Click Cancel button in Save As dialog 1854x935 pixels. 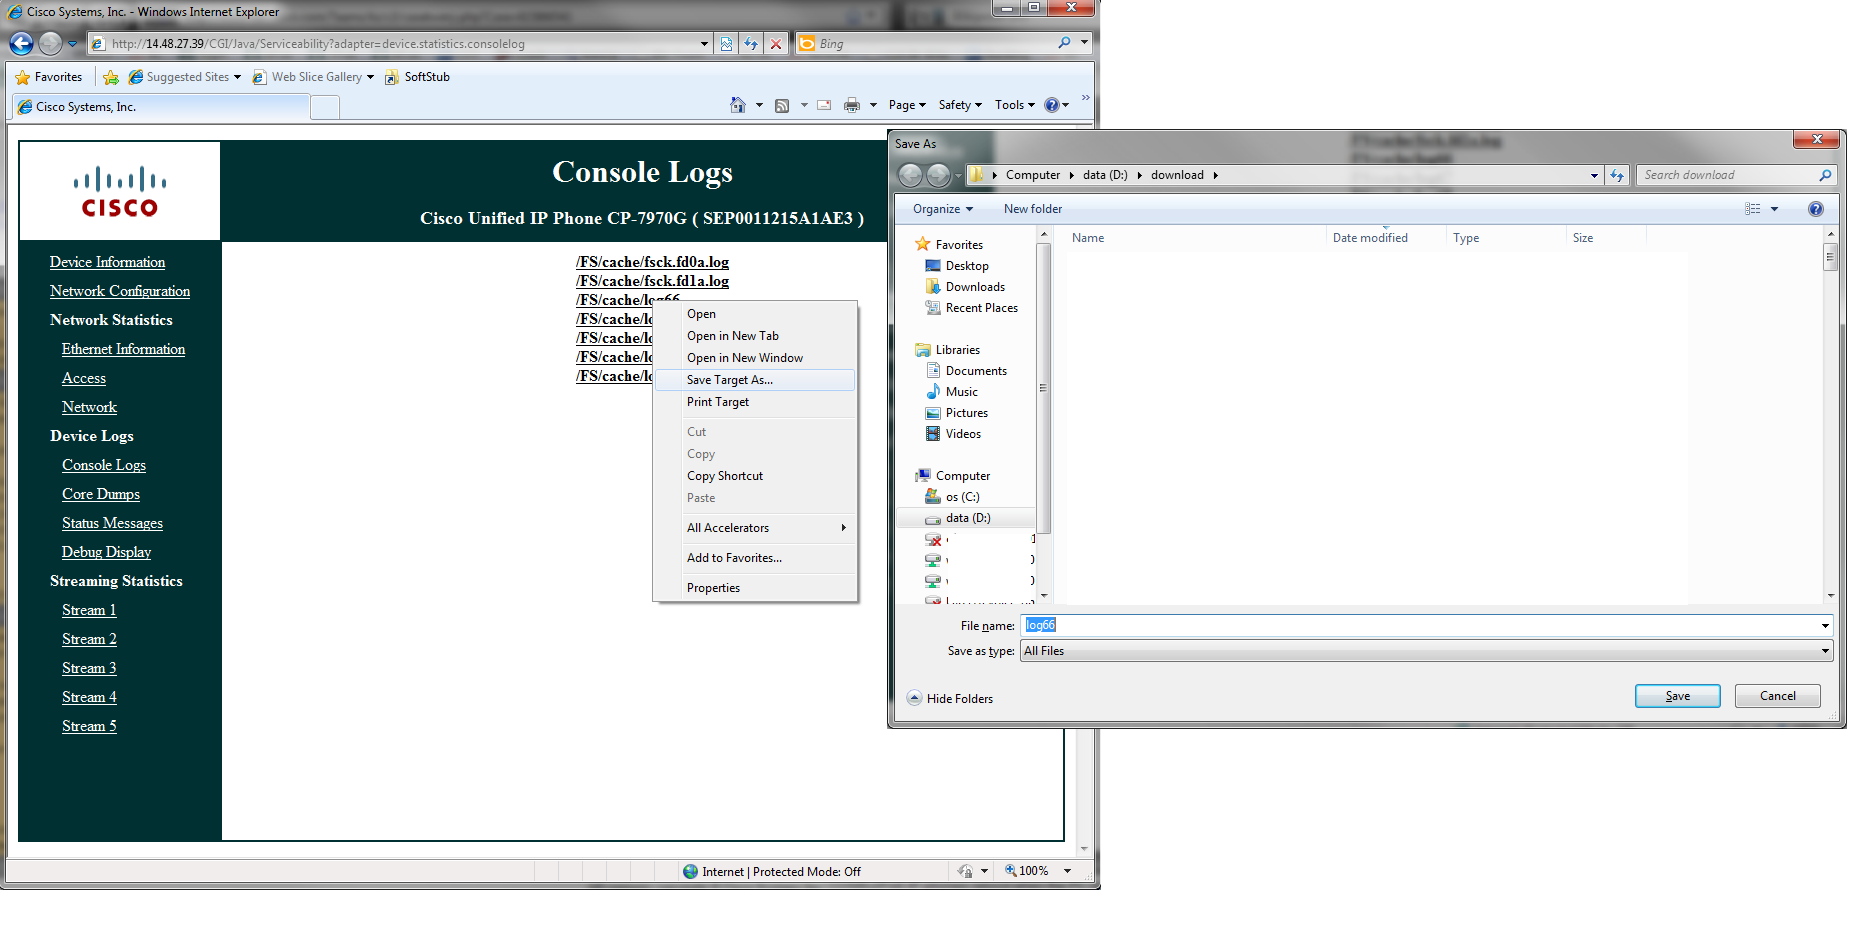(x=1777, y=696)
